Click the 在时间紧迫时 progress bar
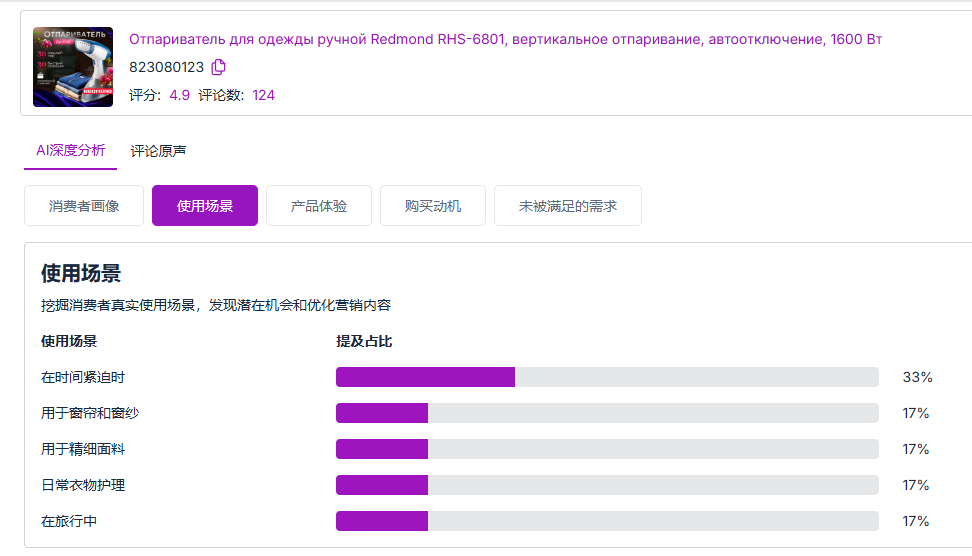The height and width of the screenshot is (556, 972). click(x=607, y=377)
